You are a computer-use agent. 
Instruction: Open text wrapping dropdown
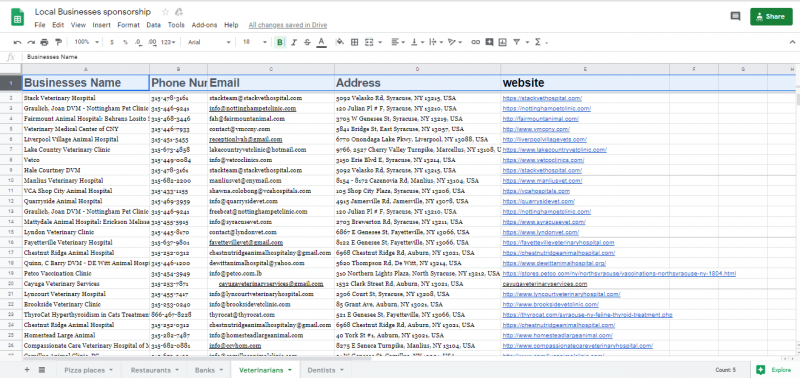point(436,42)
